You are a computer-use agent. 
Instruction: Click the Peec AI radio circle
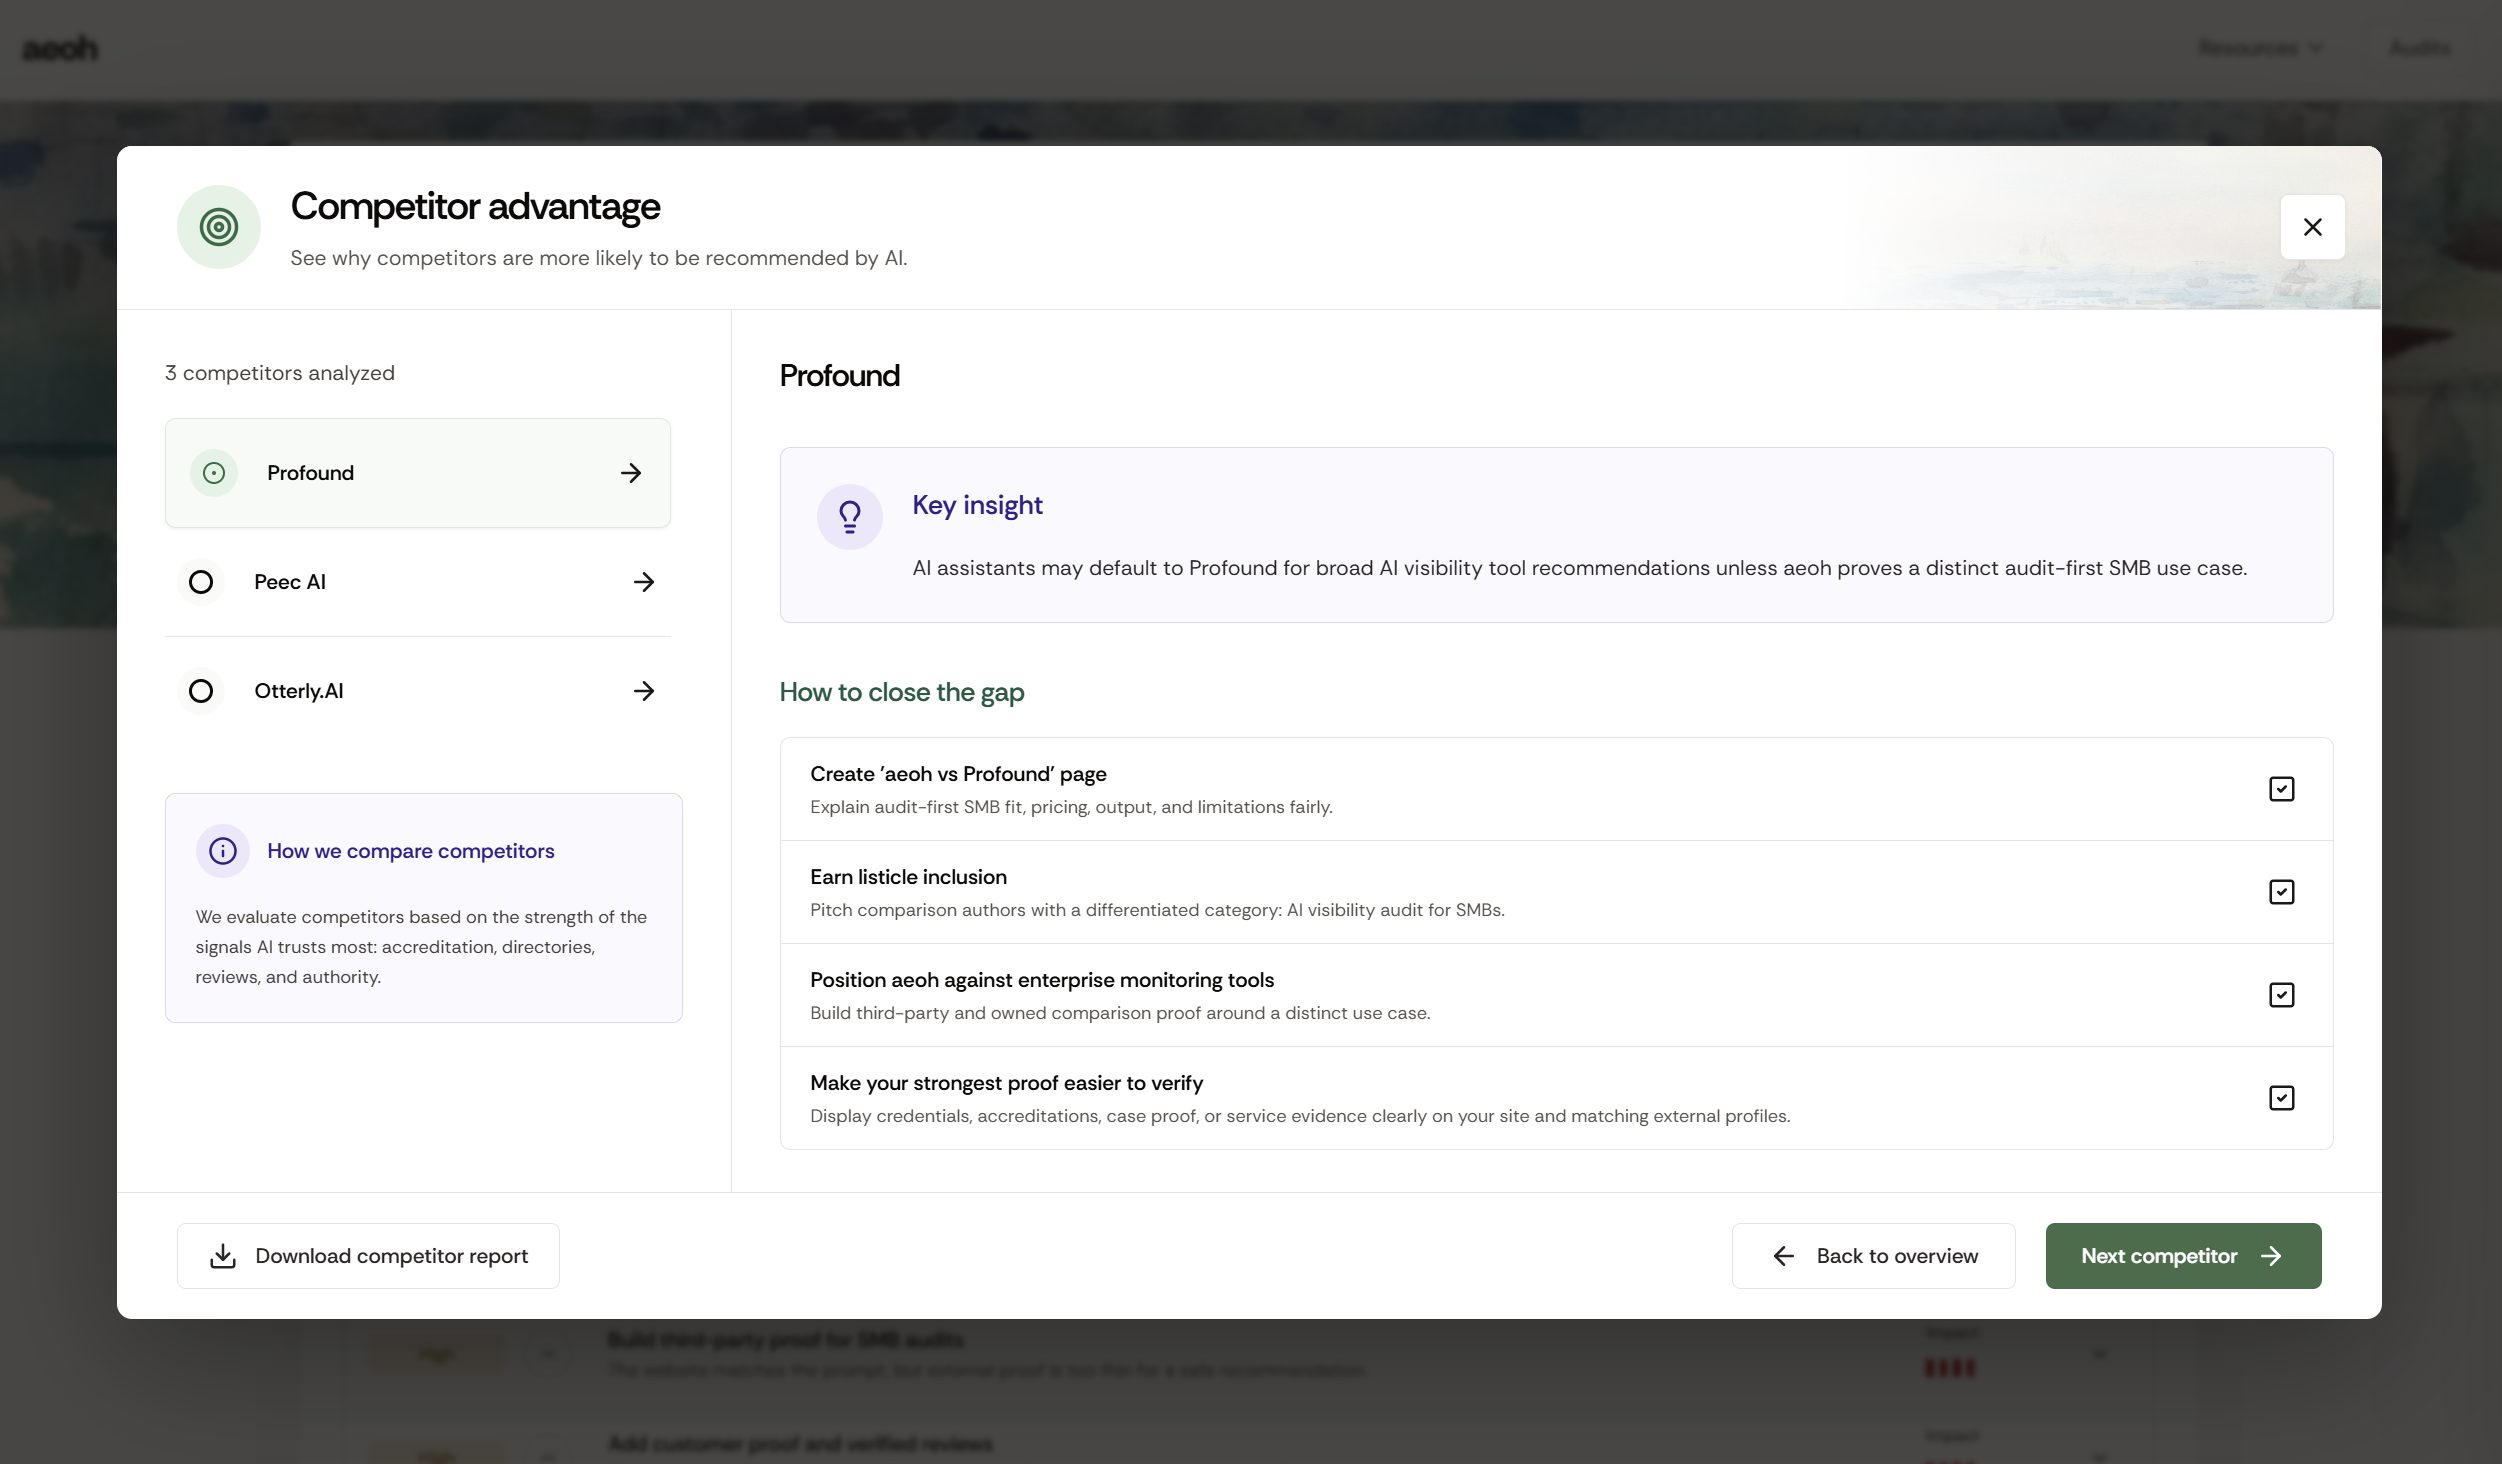coord(201,582)
